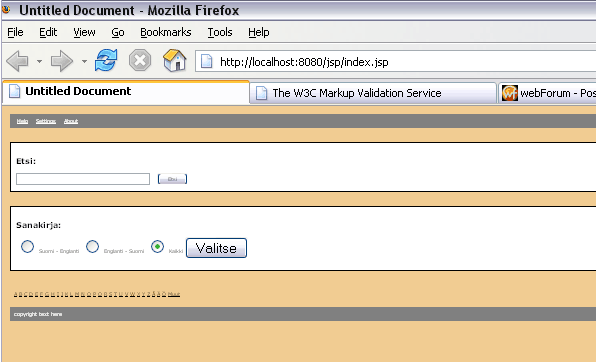Click the letter Ö alphabet link

click(x=164, y=294)
